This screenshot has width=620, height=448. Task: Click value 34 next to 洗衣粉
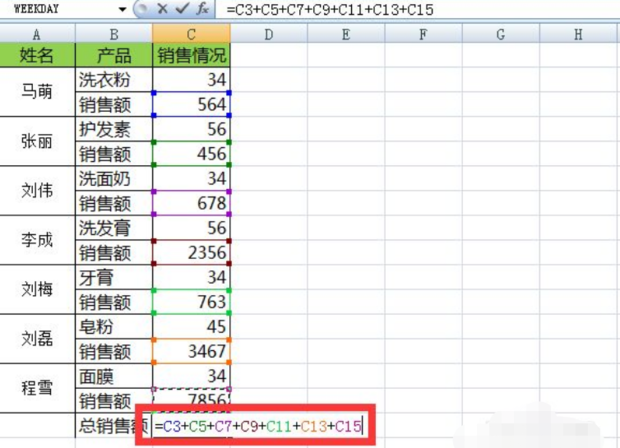(x=191, y=80)
